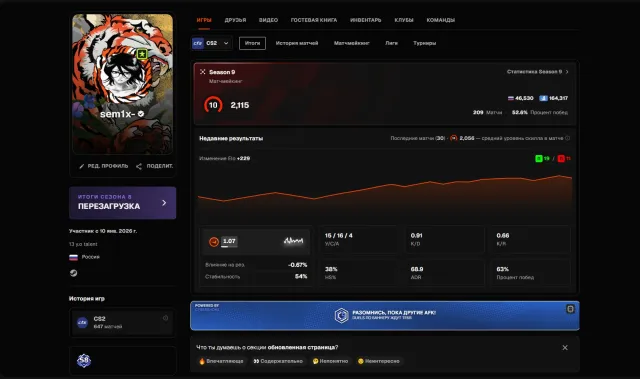Click the arrow on Перезагрузка banner
The width and height of the screenshot is (640, 379).
pyautogui.click(x=164, y=203)
